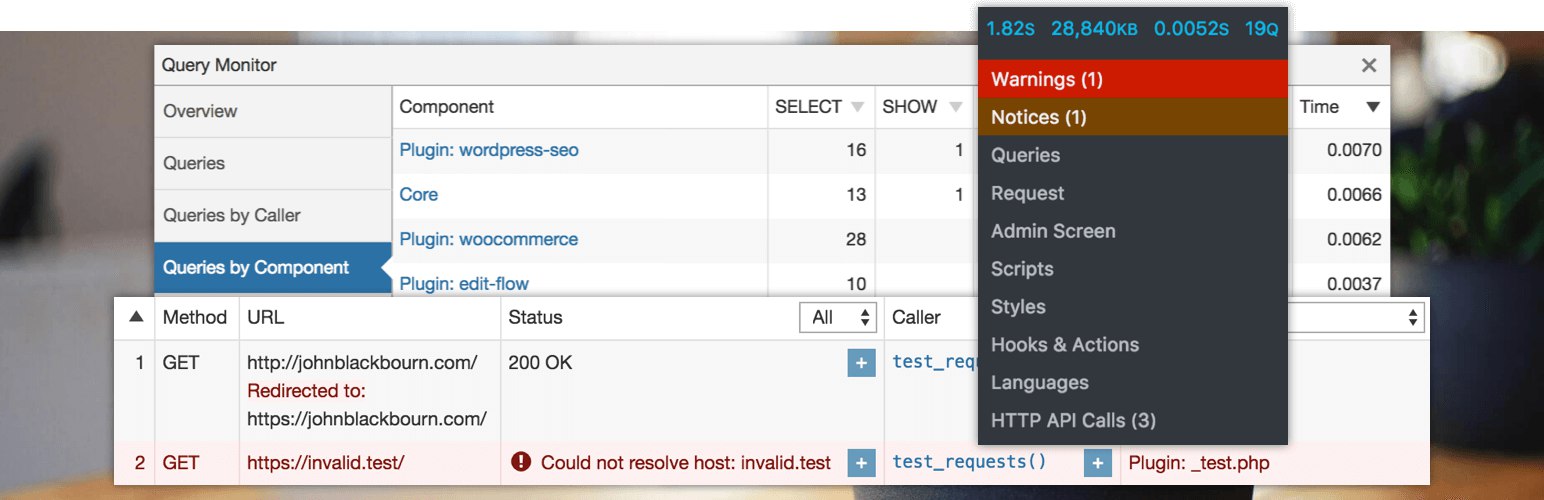The height and width of the screenshot is (500, 1544).
Task: Click the Query Monitor title text
Action: click(x=219, y=65)
